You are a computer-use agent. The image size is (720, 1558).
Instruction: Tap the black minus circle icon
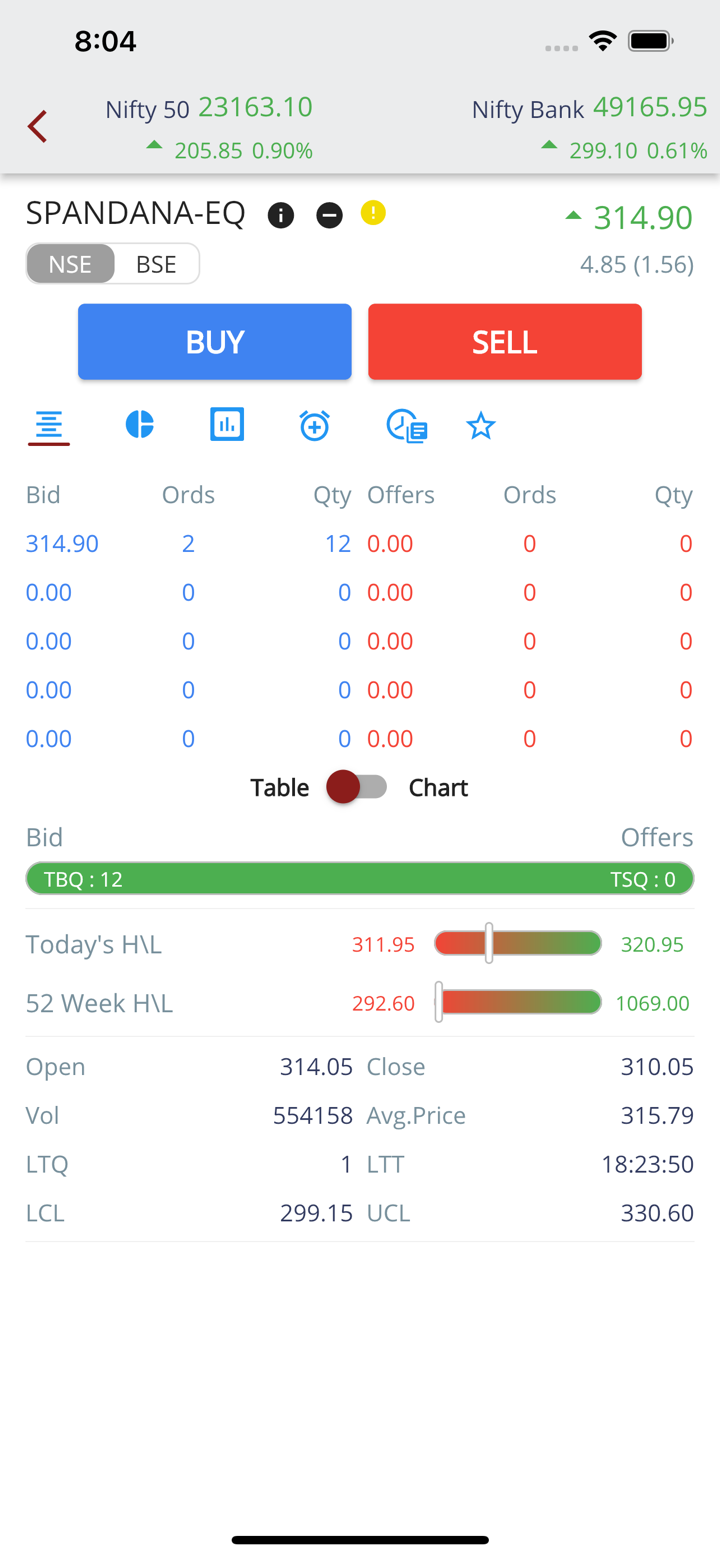click(329, 215)
